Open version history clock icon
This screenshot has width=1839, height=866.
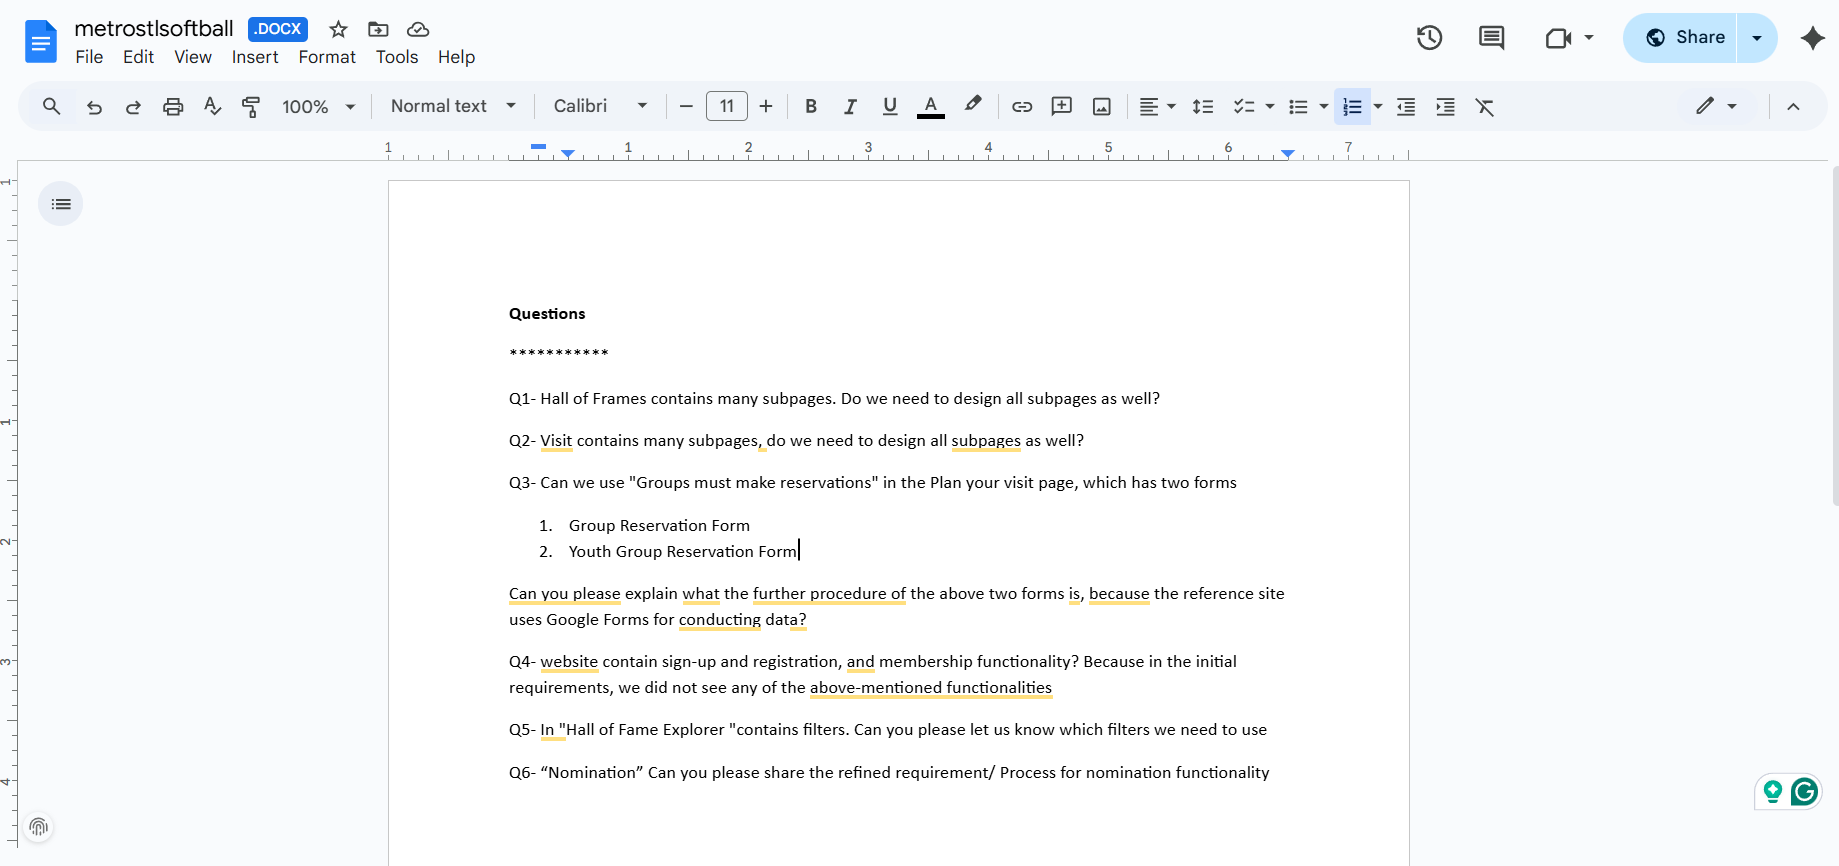1429,38
